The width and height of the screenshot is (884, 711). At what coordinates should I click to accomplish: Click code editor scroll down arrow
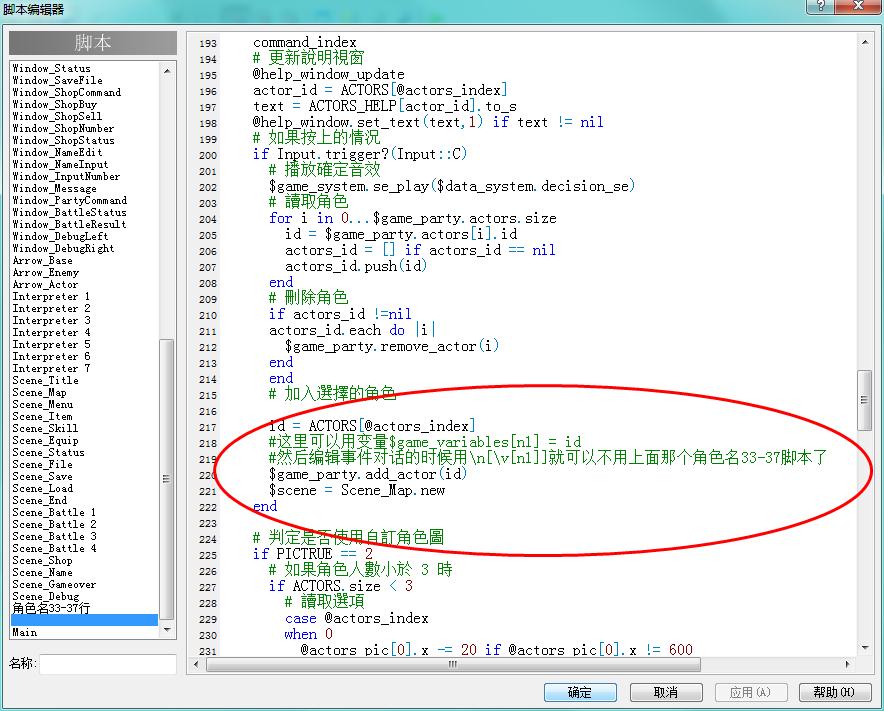click(865, 648)
